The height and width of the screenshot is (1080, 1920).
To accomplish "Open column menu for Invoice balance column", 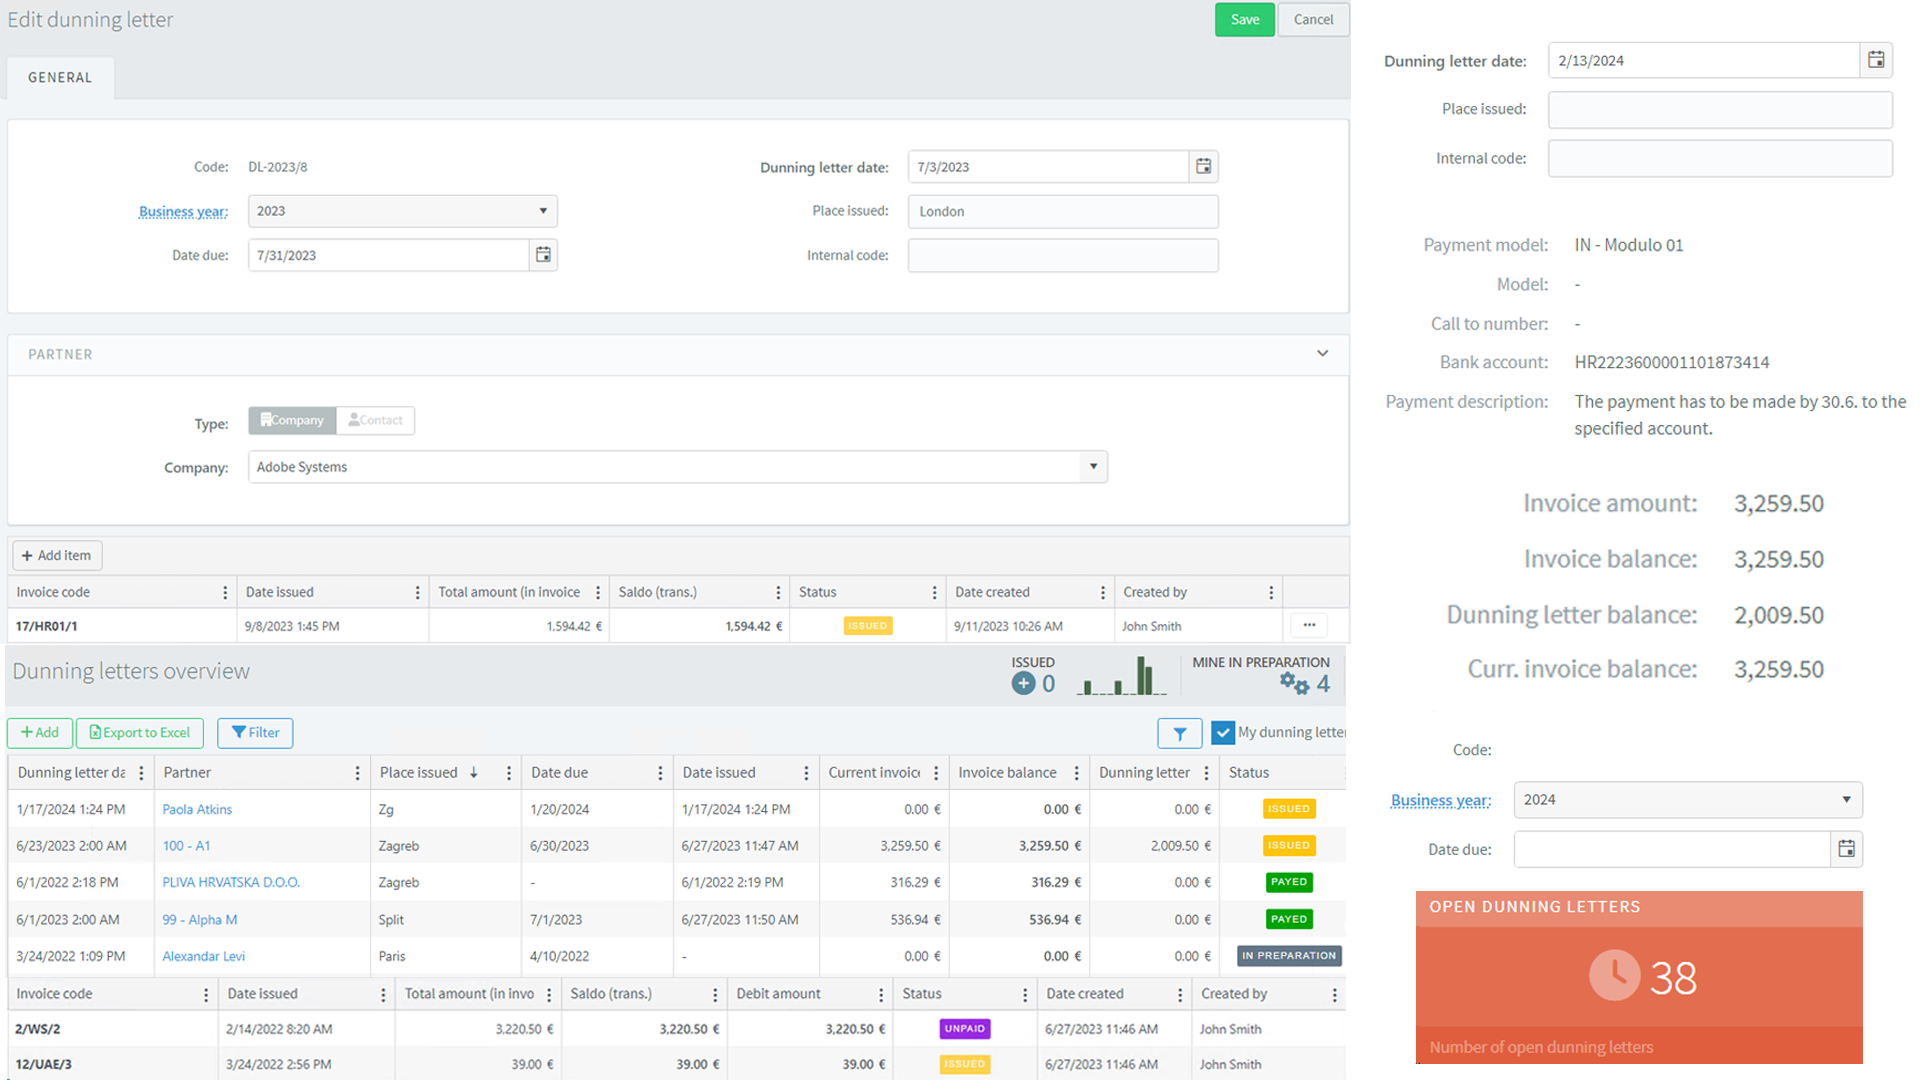I will tap(1076, 773).
